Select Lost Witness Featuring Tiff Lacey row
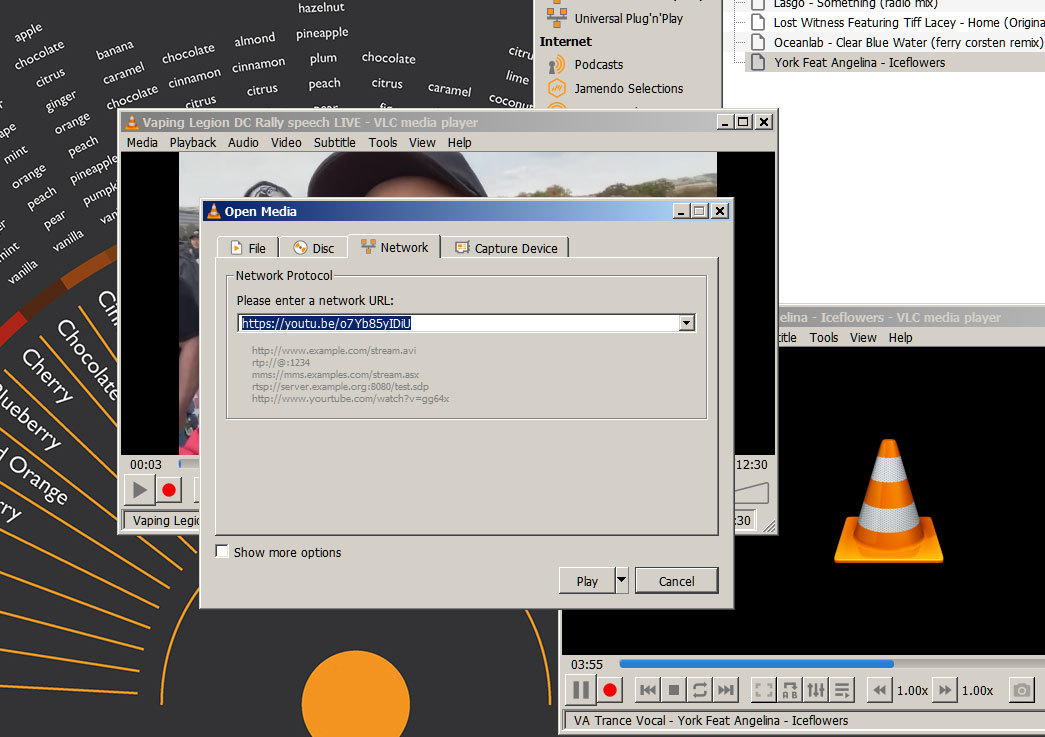1045x737 pixels. [893, 23]
